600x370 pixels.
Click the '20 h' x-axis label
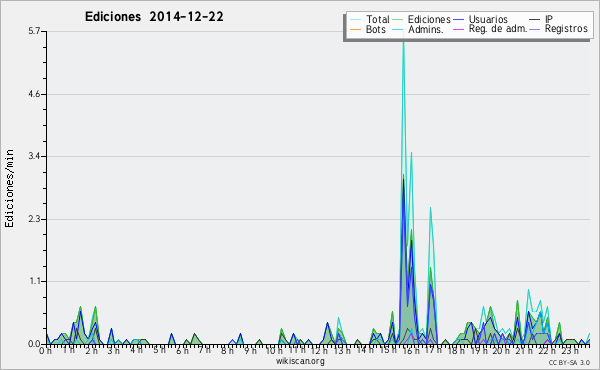501,351
